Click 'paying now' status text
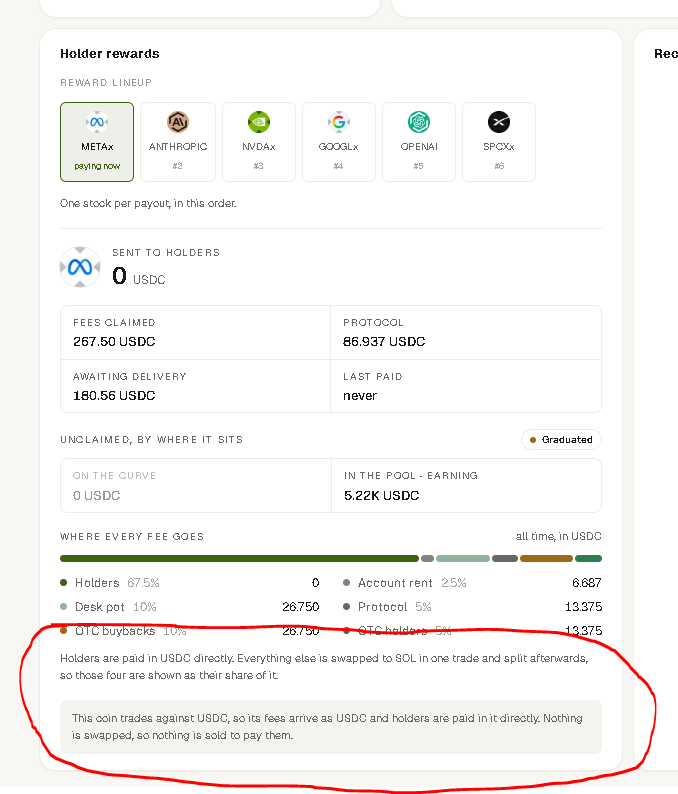 click(97, 166)
